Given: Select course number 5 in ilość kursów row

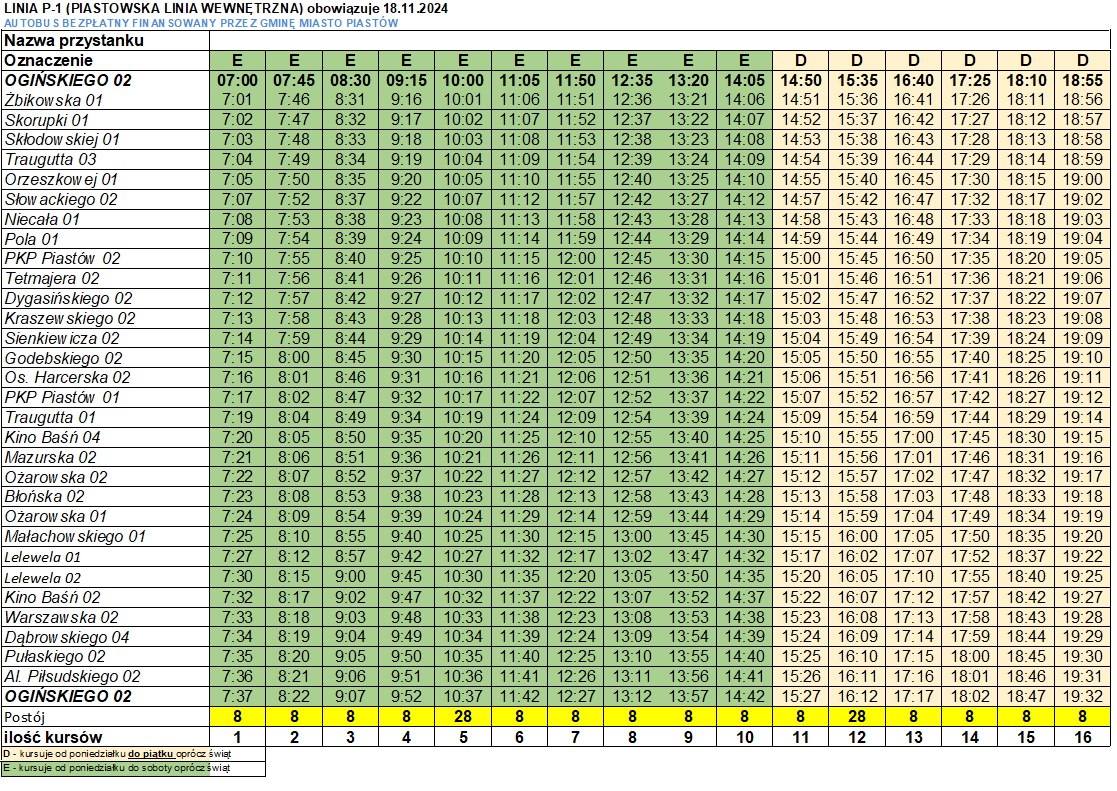Looking at the screenshot, I should coord(462,737).
